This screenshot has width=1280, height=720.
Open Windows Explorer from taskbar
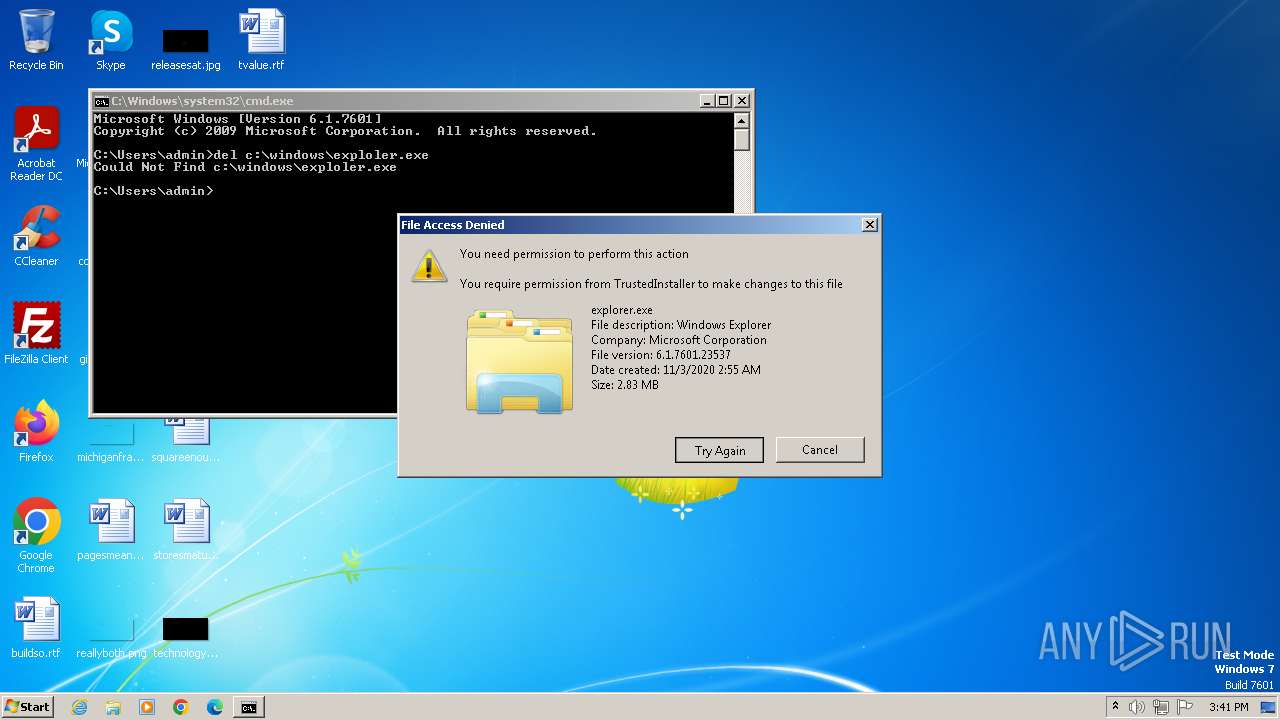tap(113, 707)
